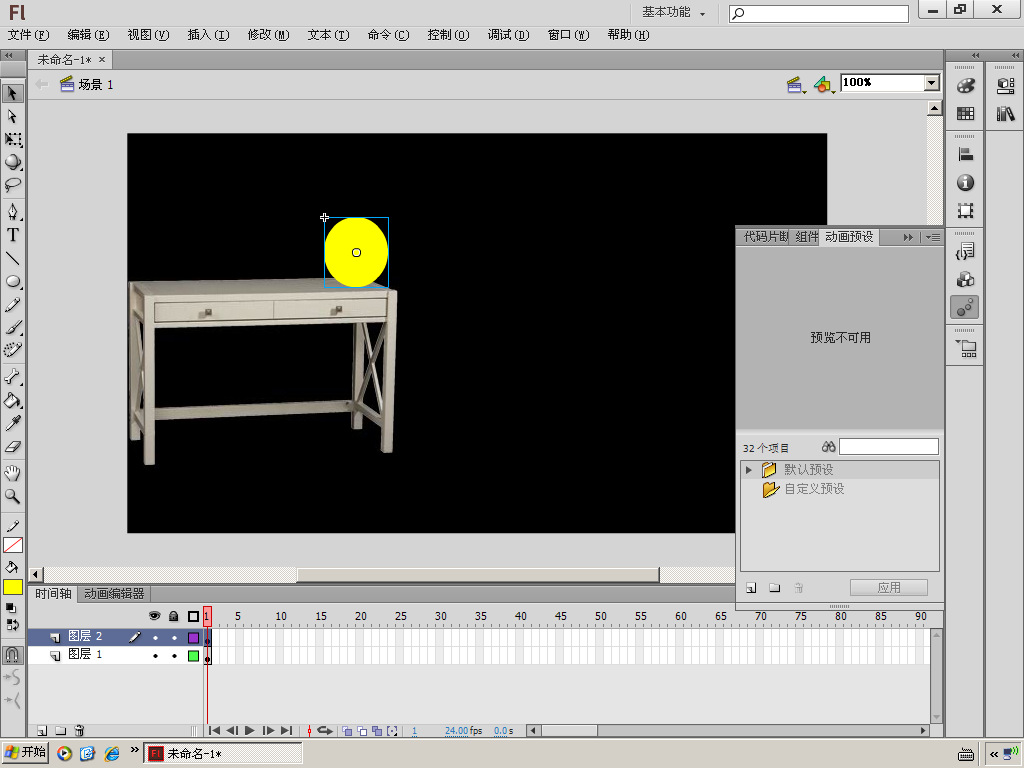This screenshot has width=1024, height=768.
Task: Pick the Eraser tool
Action: tap(13, 447)
